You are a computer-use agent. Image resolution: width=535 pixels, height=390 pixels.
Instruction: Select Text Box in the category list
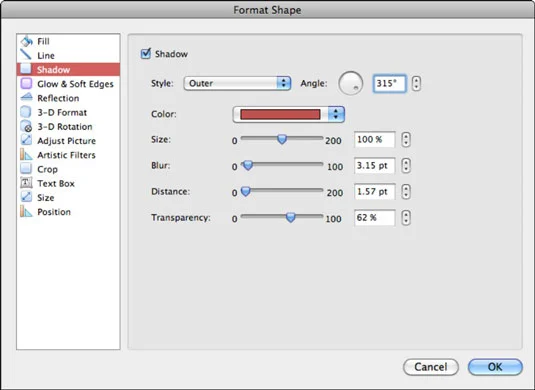pyautogui.click(x=68, y=184)
